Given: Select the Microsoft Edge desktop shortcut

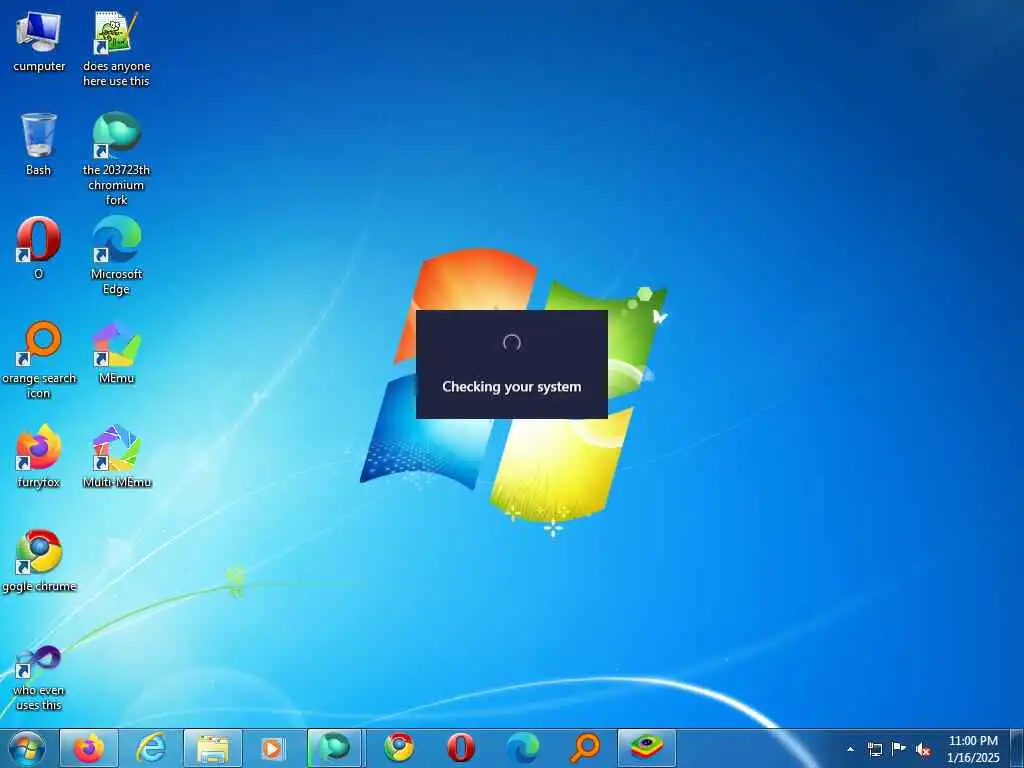Looking at the screenshot, I should [x=116, y=255].
